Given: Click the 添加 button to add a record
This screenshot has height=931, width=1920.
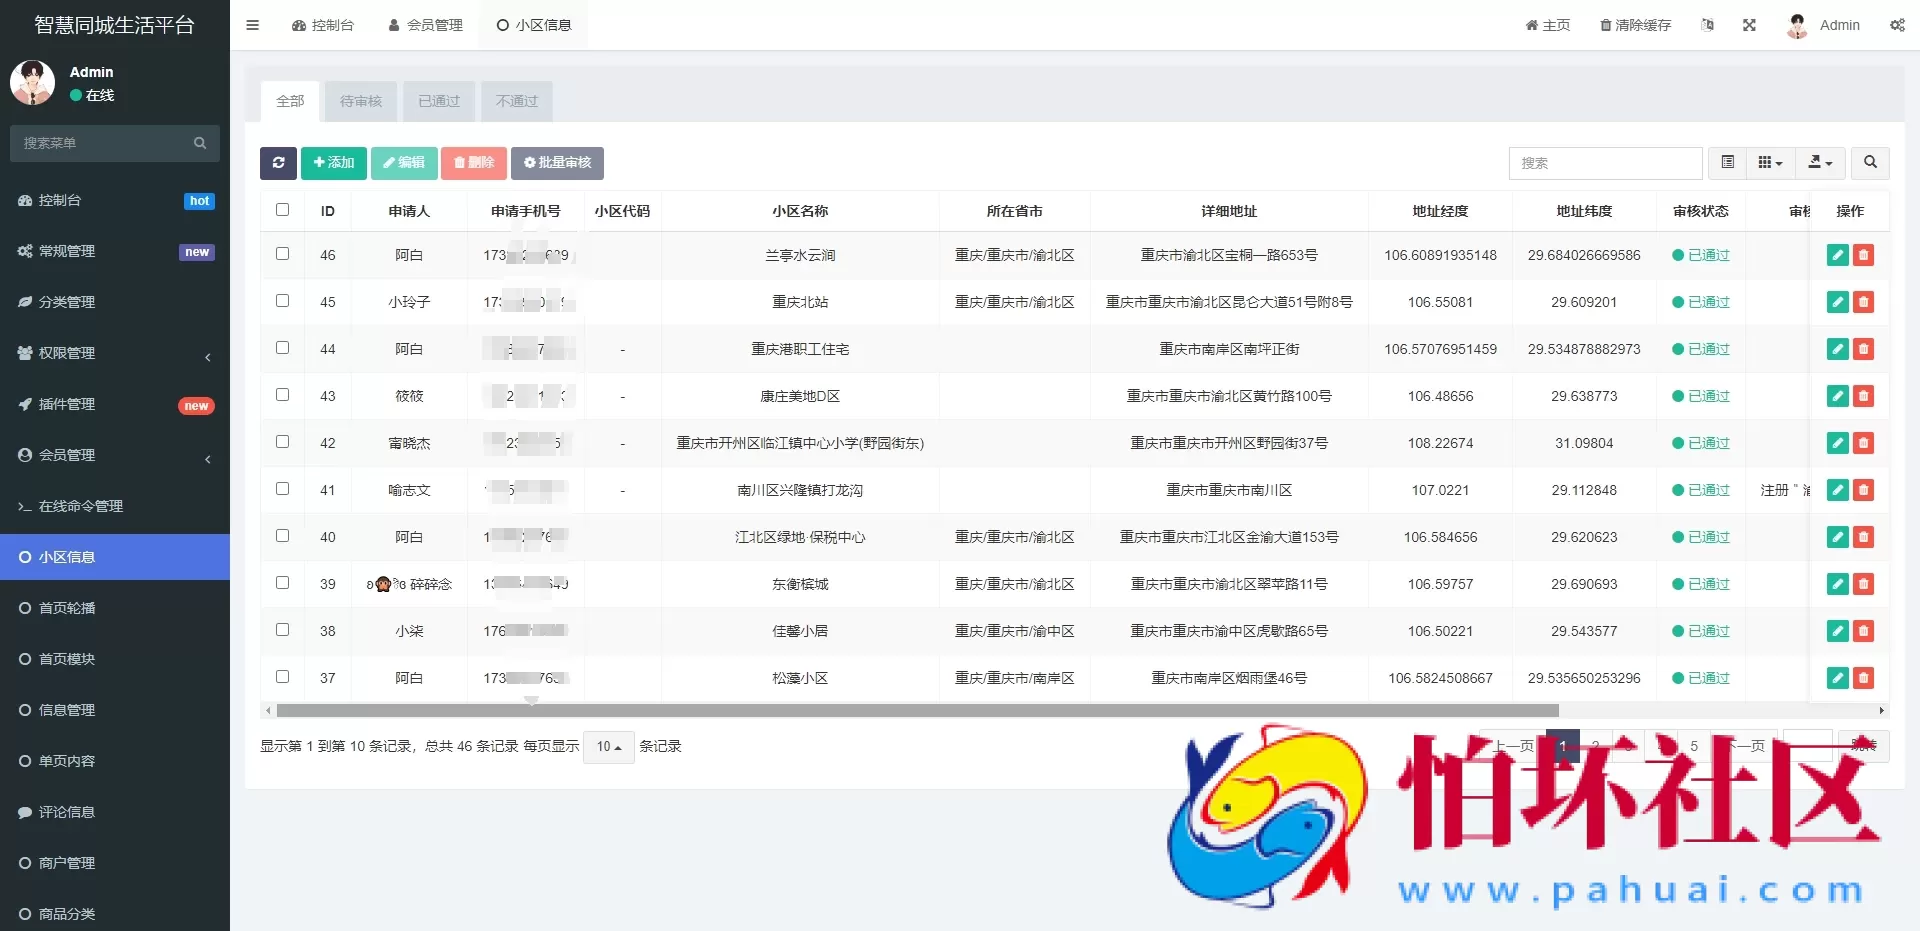Looking at the screenshot, I should coord(333,162).
